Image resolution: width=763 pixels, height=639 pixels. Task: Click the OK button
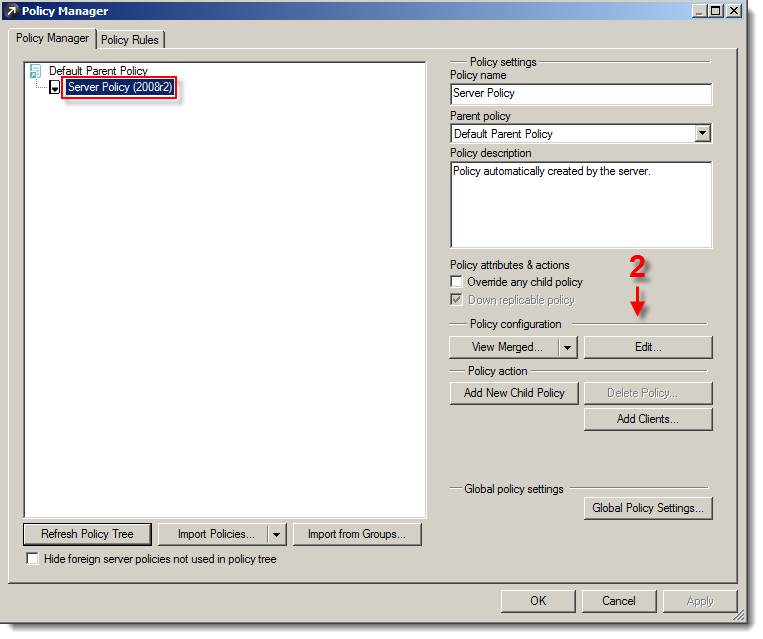pos(538,601)
